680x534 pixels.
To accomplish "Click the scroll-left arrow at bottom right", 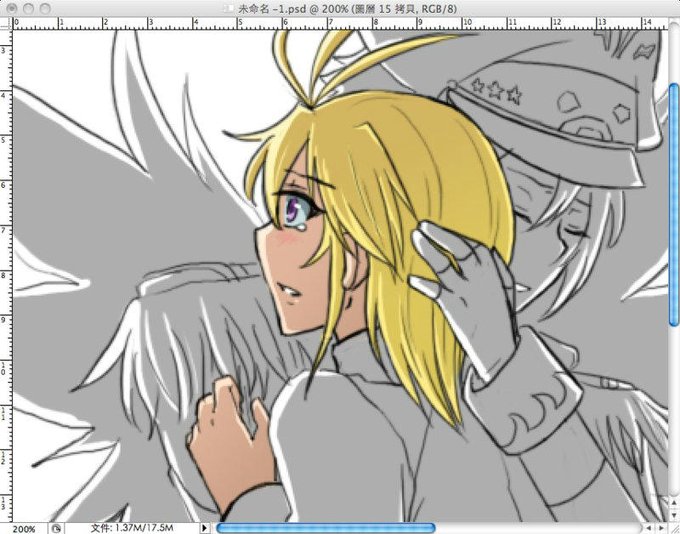I will point(649,528).
